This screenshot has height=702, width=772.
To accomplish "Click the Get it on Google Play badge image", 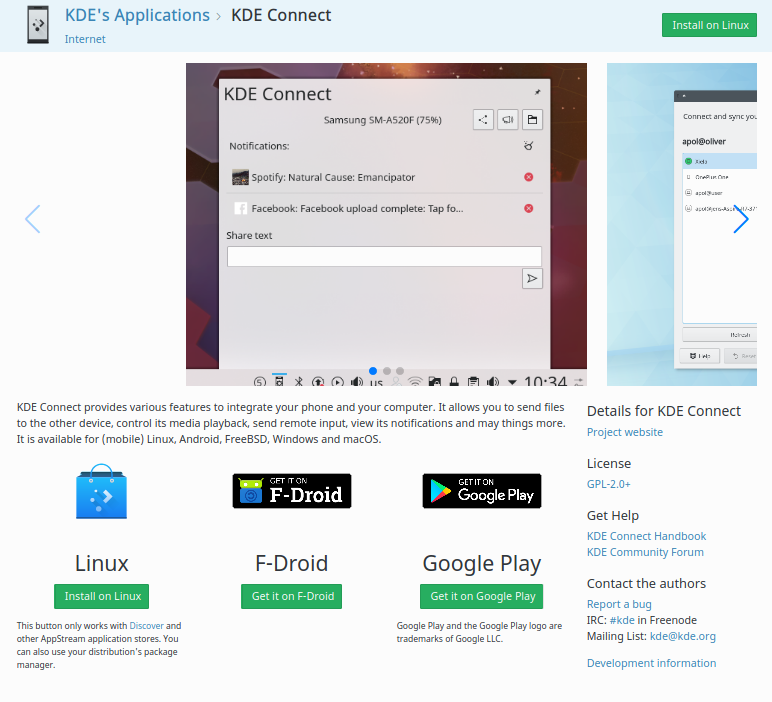I will pos(482,491).
